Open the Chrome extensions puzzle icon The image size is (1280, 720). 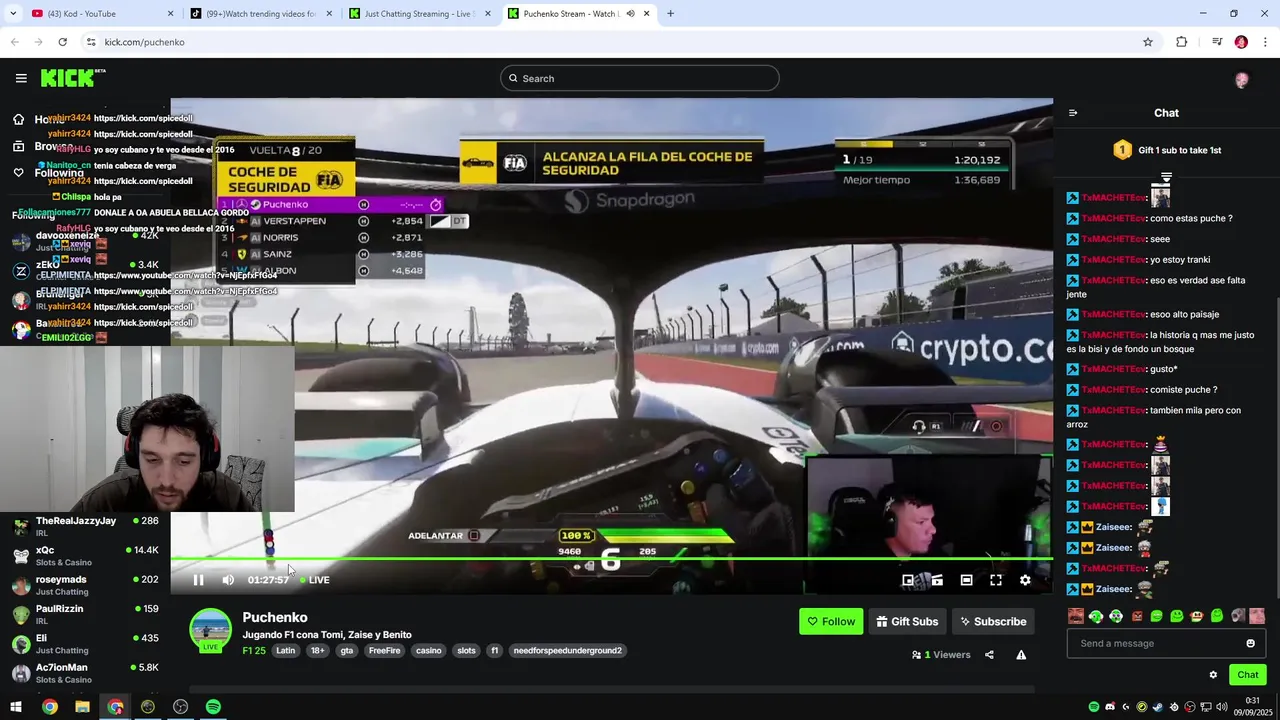pos(1182,42)
